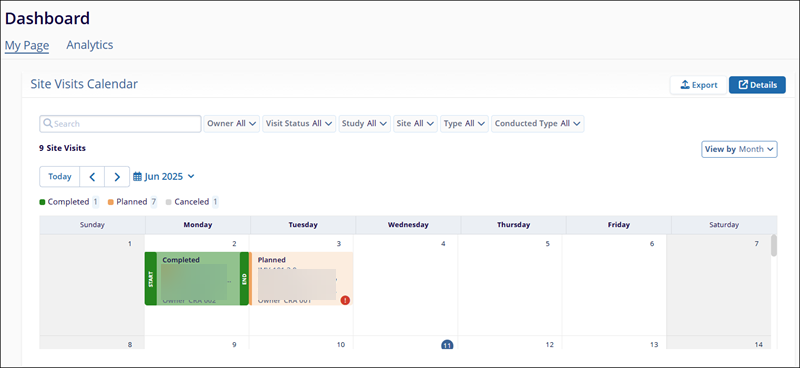Click the magnifier icon in Search box

48,124
